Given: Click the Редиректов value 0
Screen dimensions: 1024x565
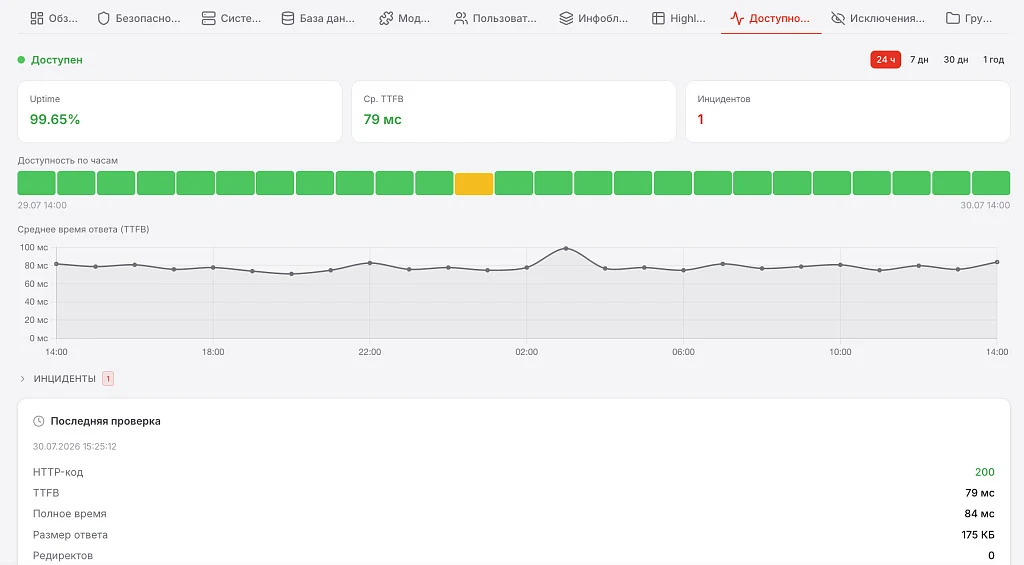Looking at the screenshot, I should tap(991, 556).
